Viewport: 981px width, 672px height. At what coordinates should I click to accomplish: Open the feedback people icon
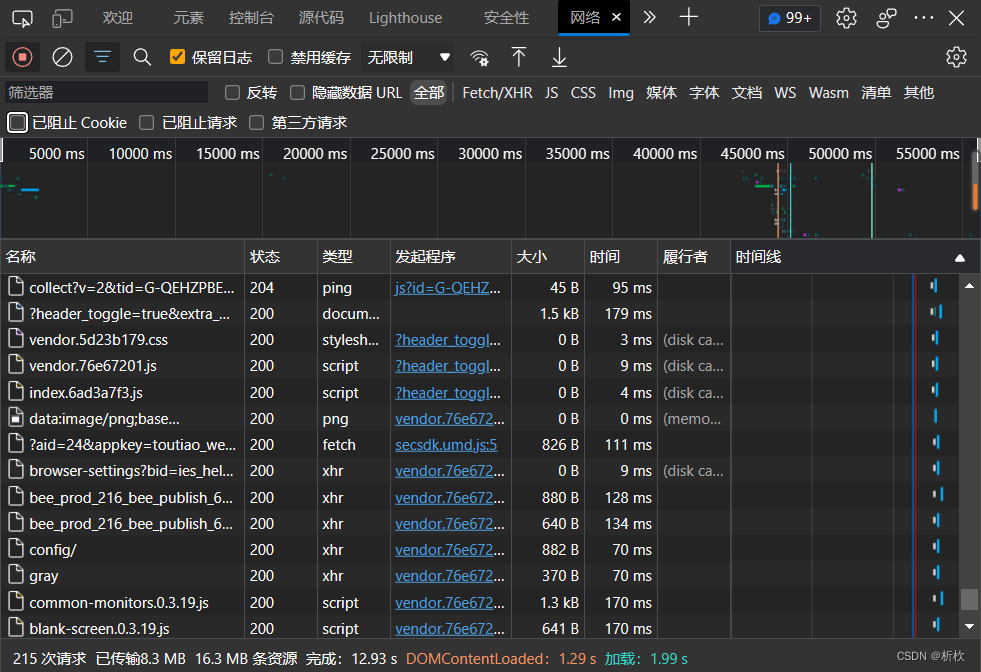[x=886, y=18]
